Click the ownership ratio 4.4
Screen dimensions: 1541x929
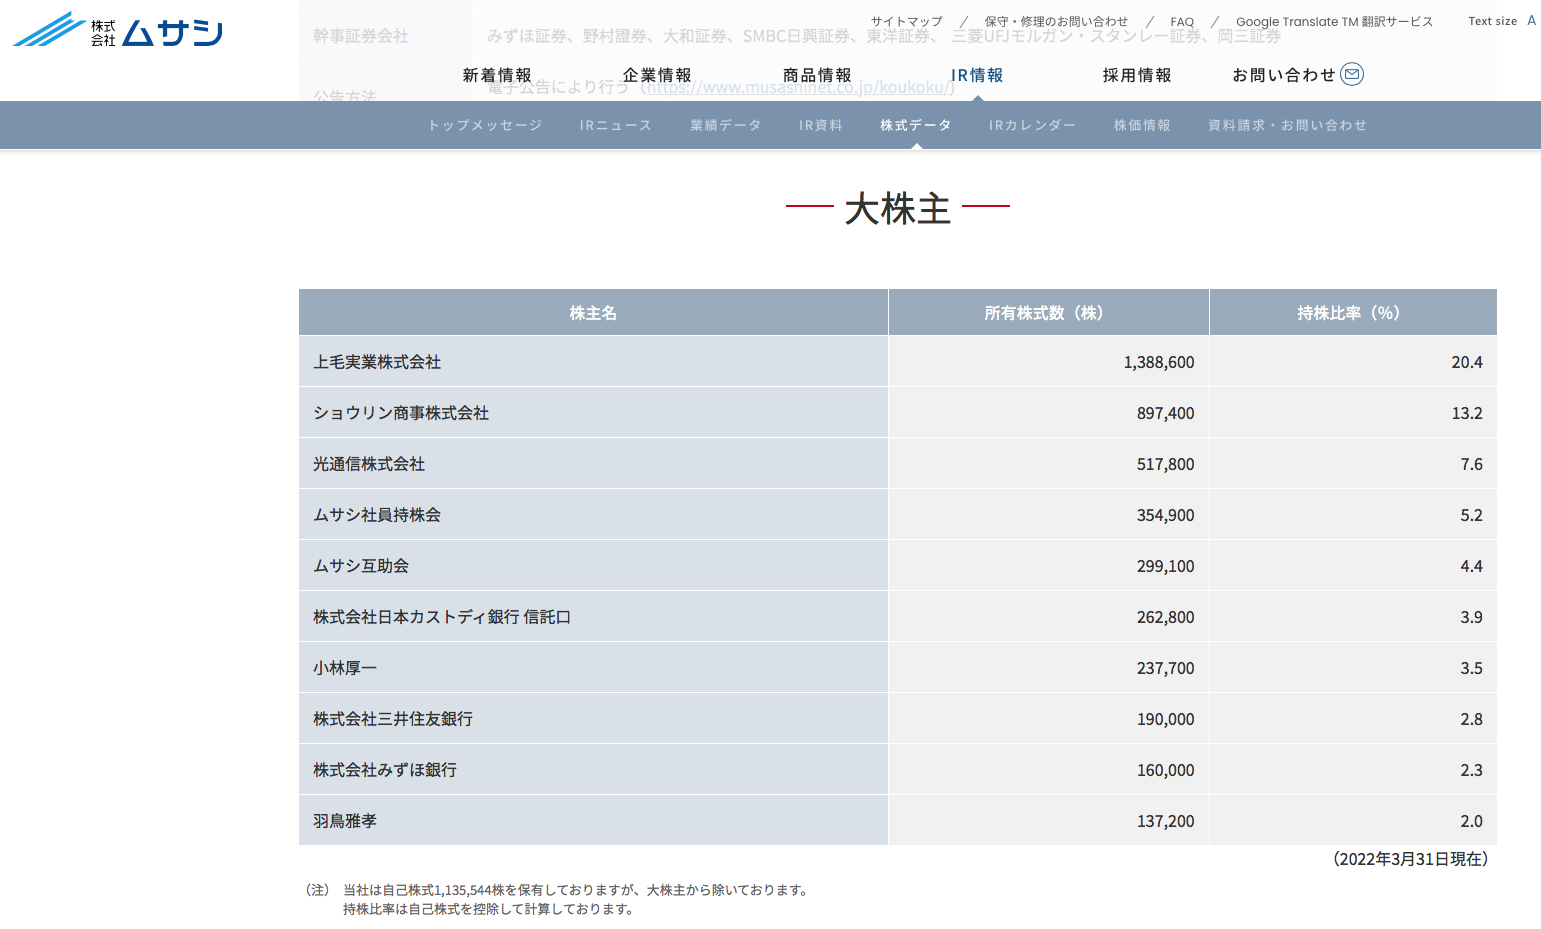(x=1471, y=566)
